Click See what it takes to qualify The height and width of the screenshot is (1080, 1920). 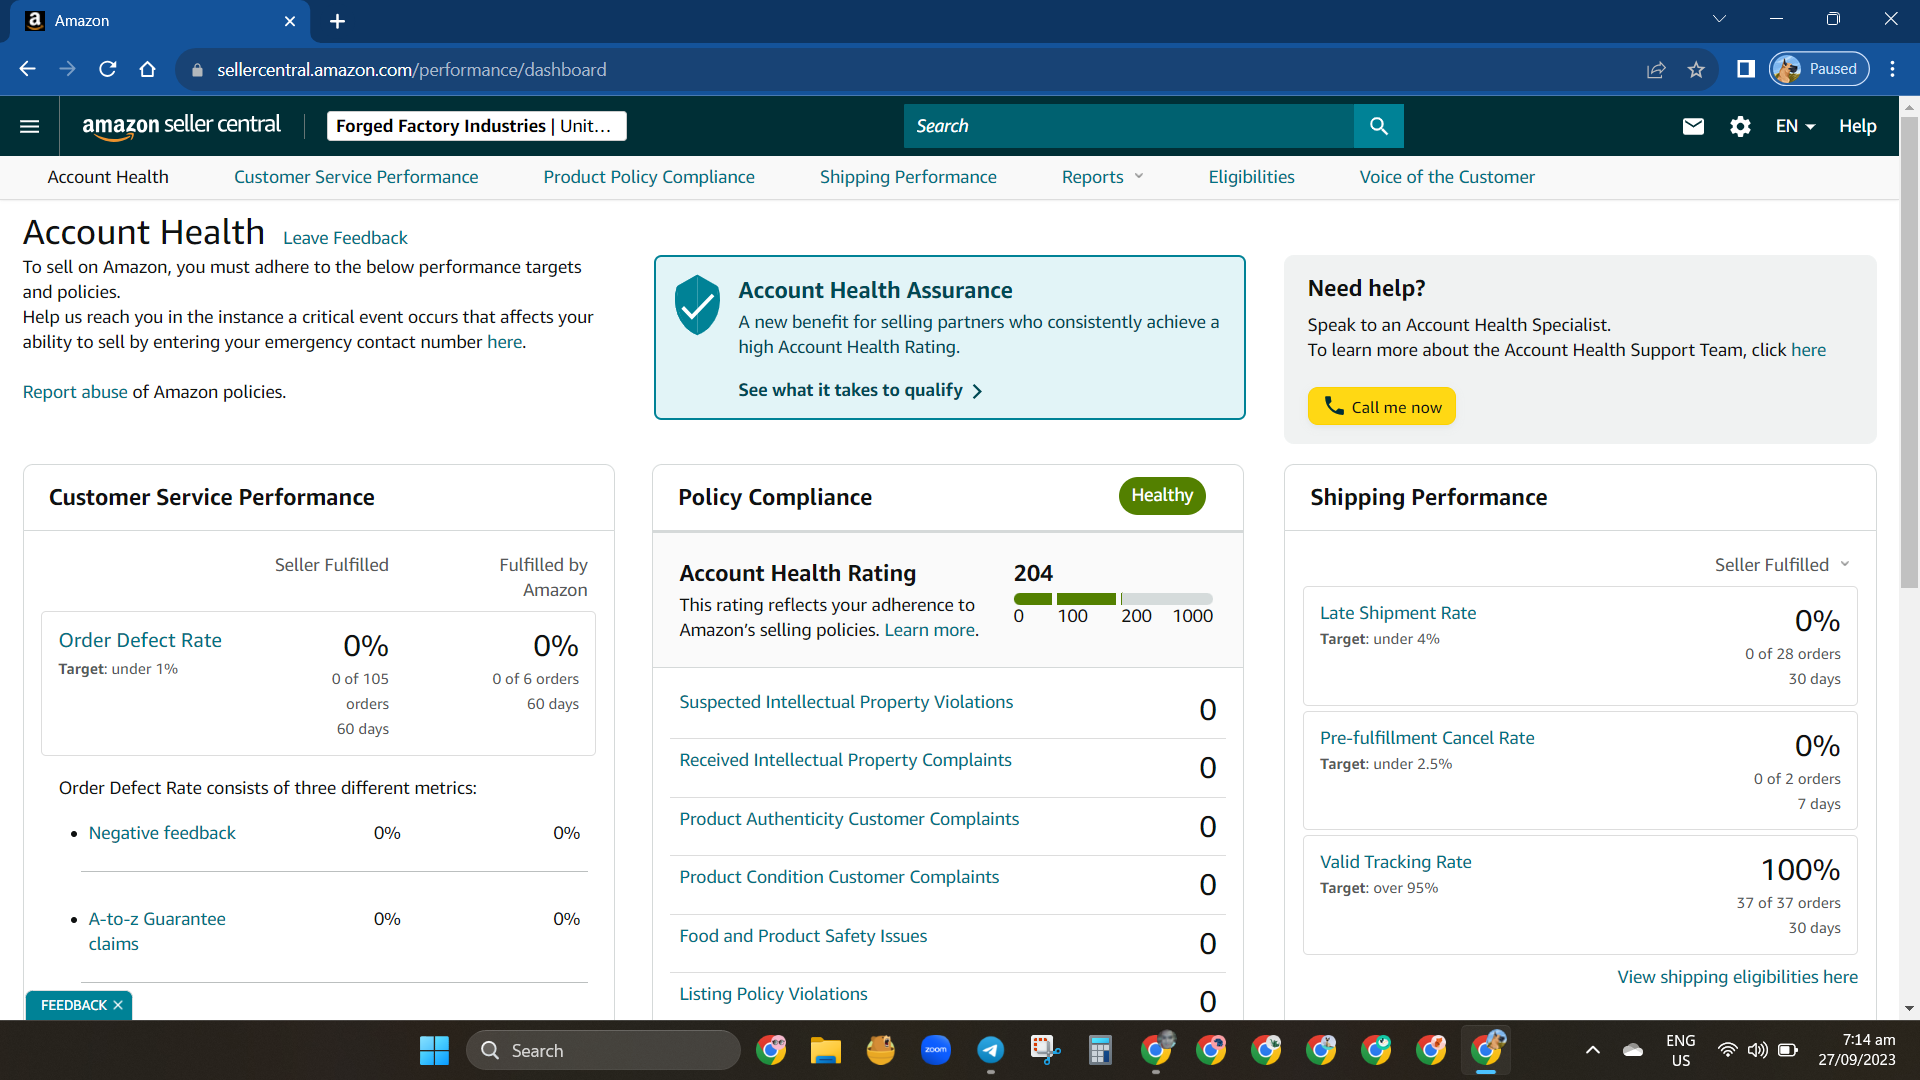[x=860, y=390]
